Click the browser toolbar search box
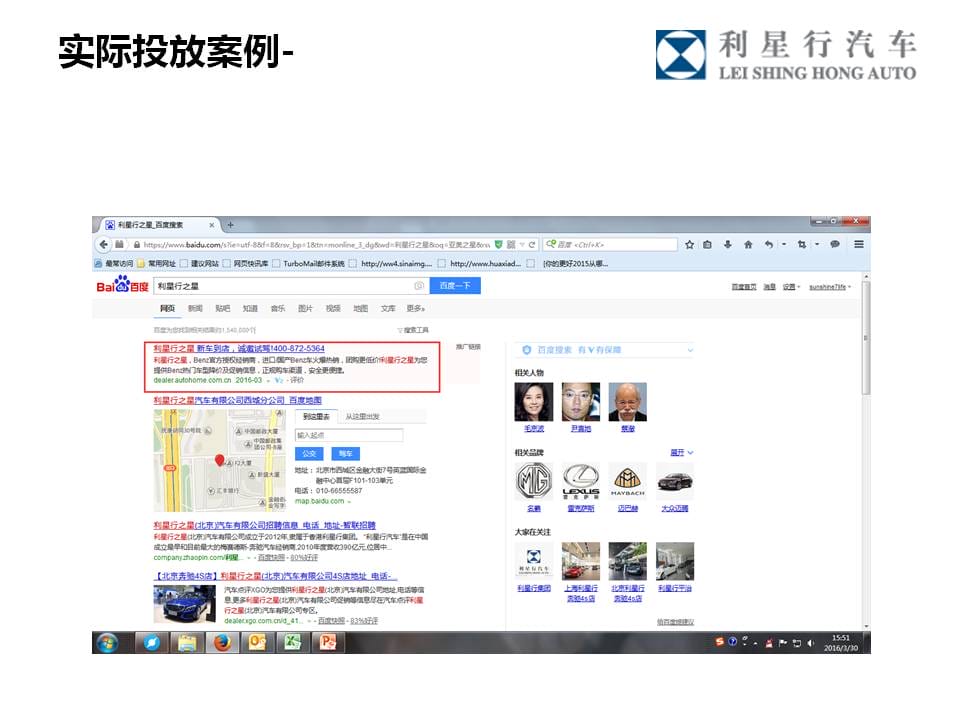The width and height of the screenshot is (960, 720). 610,244
